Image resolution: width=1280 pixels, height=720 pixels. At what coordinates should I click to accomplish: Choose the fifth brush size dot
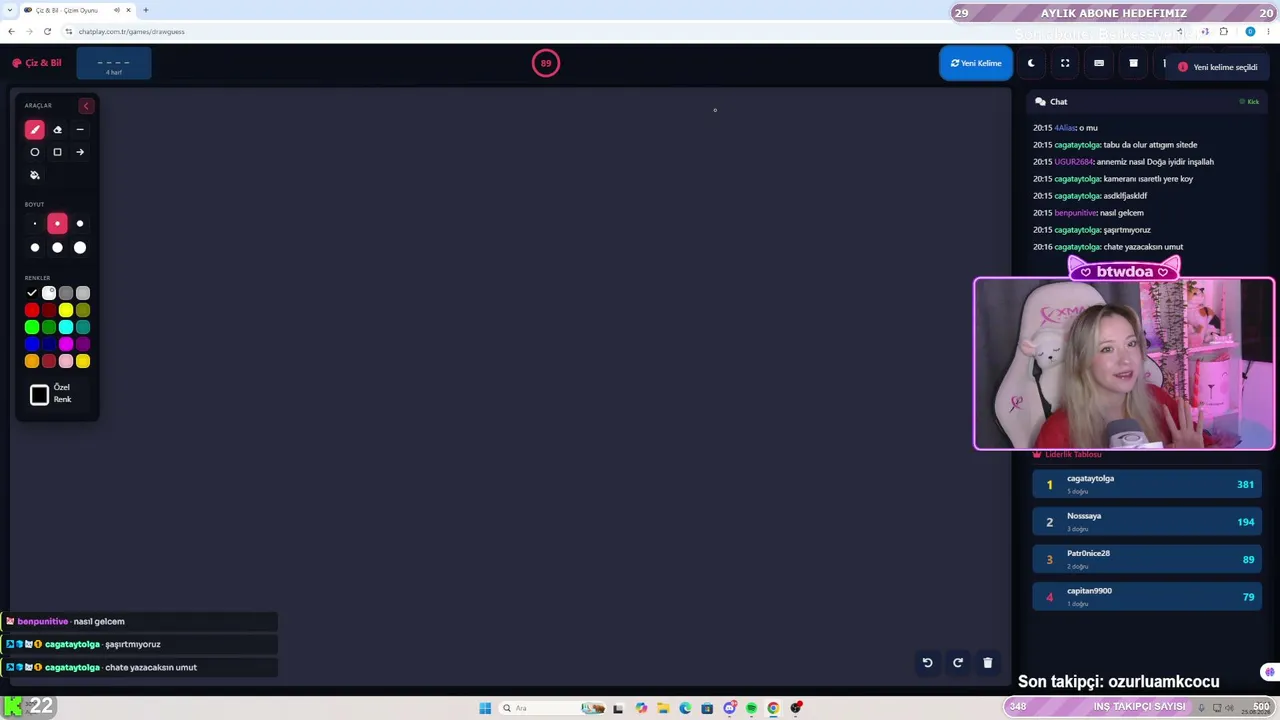tap(57, 247)
